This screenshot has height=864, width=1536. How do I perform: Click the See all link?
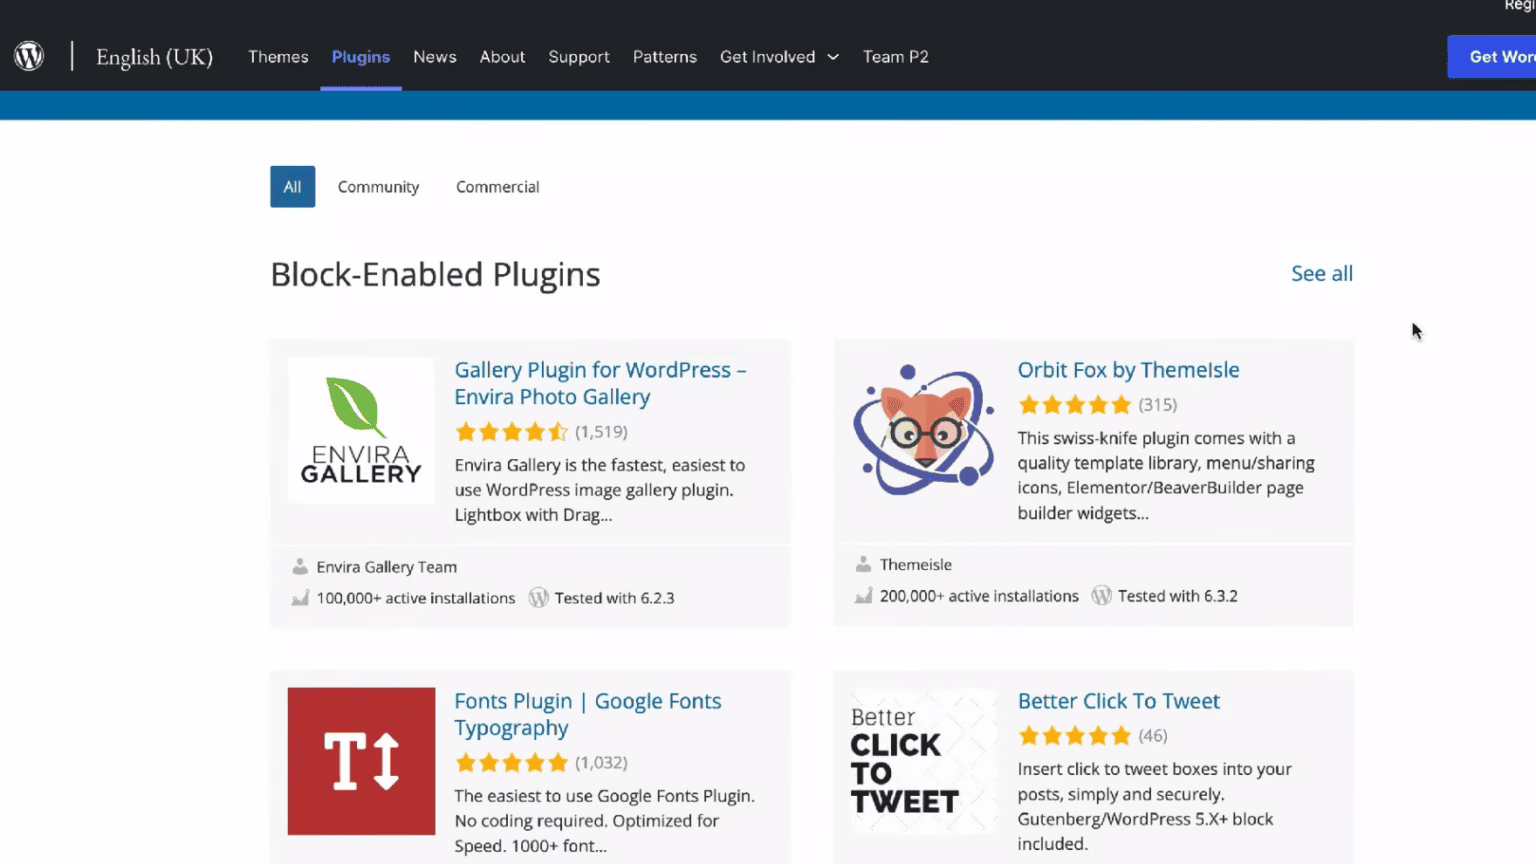point(1321,274)
